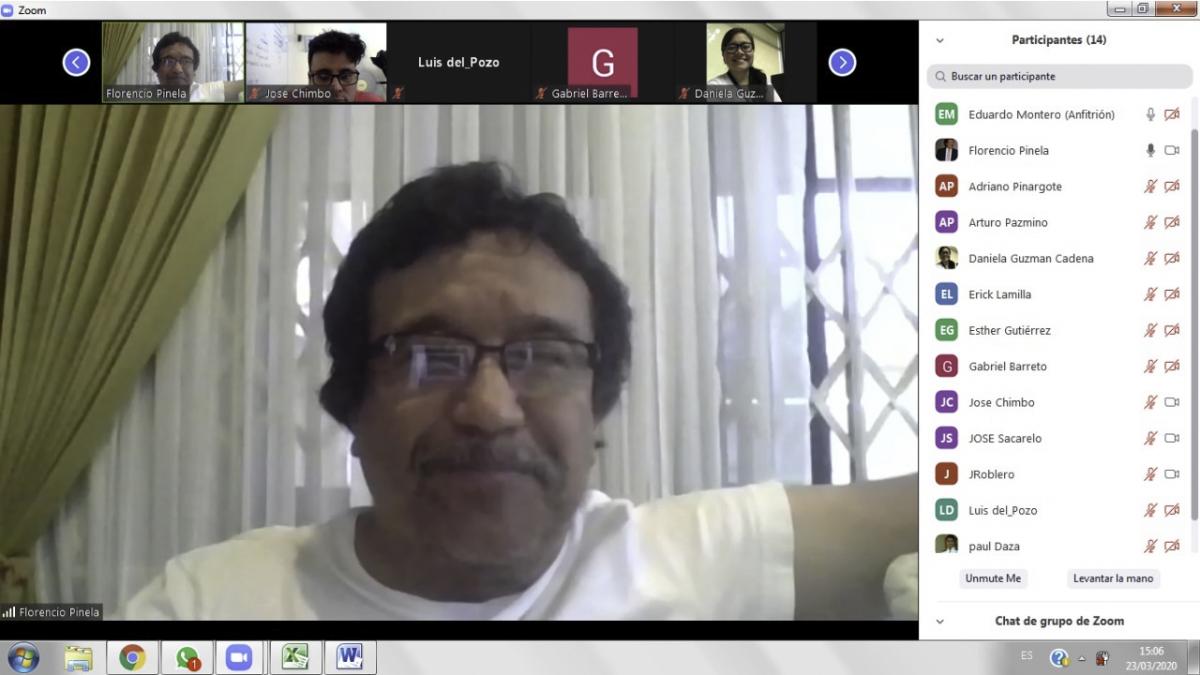The height and width of the screenshot is (675, 1200).
Task: Click the Buscar un participante search field
Action: click(x=1058, y=76)
